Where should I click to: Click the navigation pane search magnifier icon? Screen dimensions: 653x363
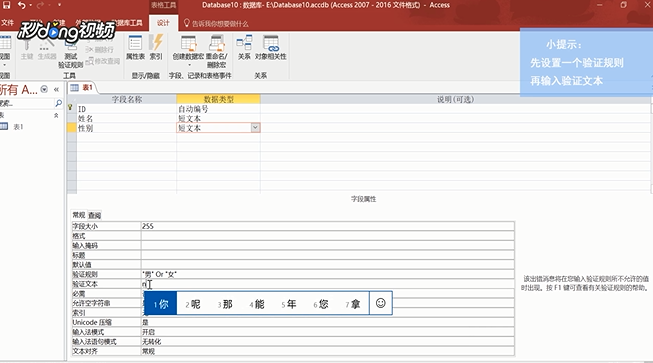[x=59, y=103]
